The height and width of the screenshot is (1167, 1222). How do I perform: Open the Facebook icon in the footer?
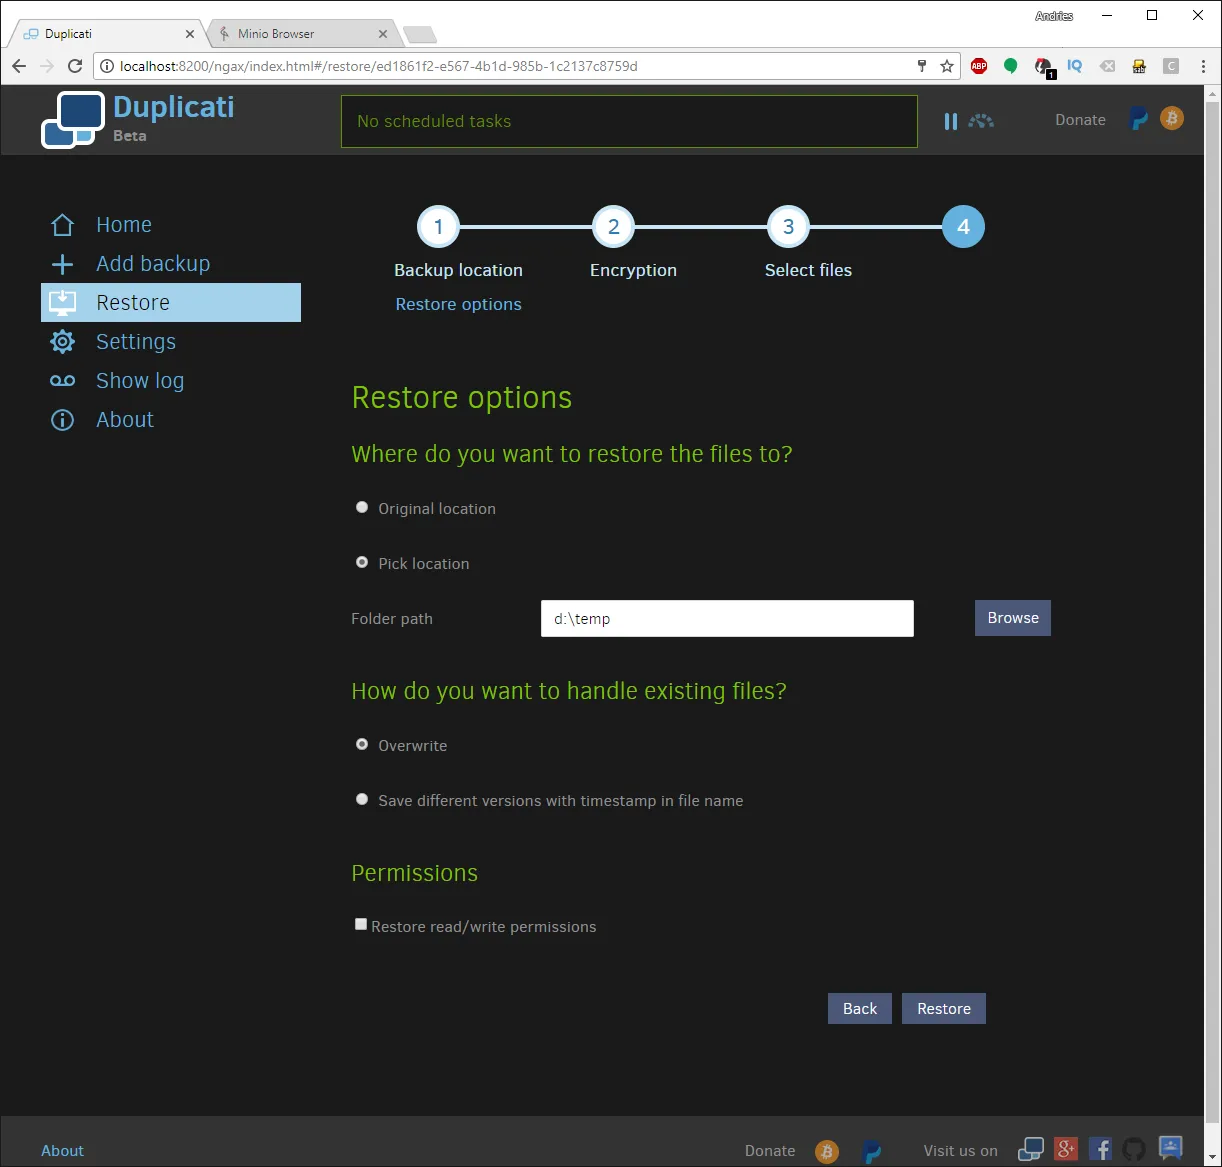click(1100, 1150)
